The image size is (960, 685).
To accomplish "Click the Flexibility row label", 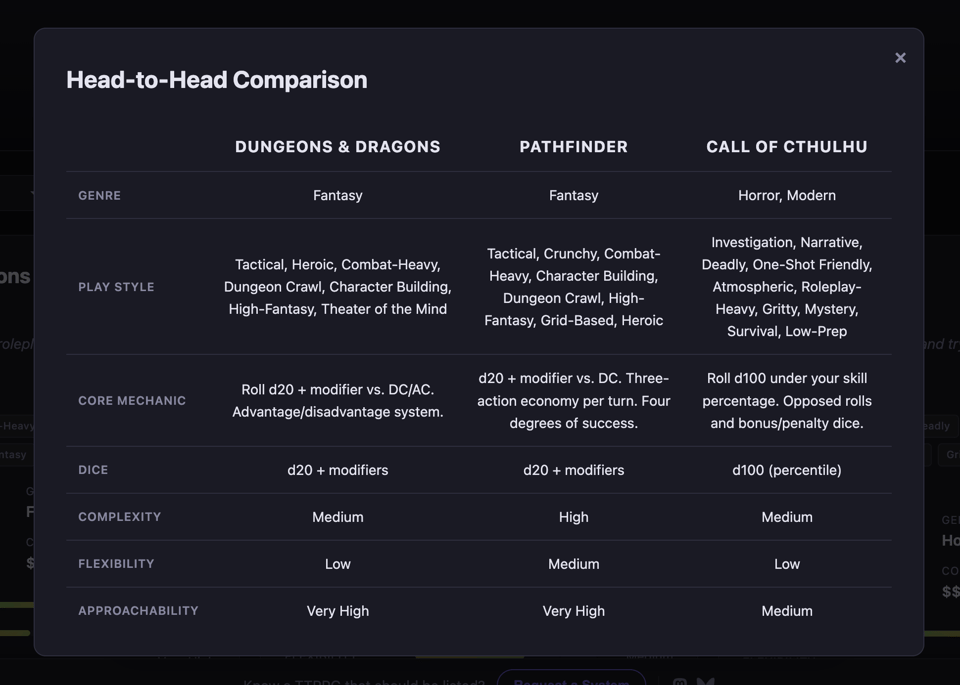I will [x=116, y=564].
